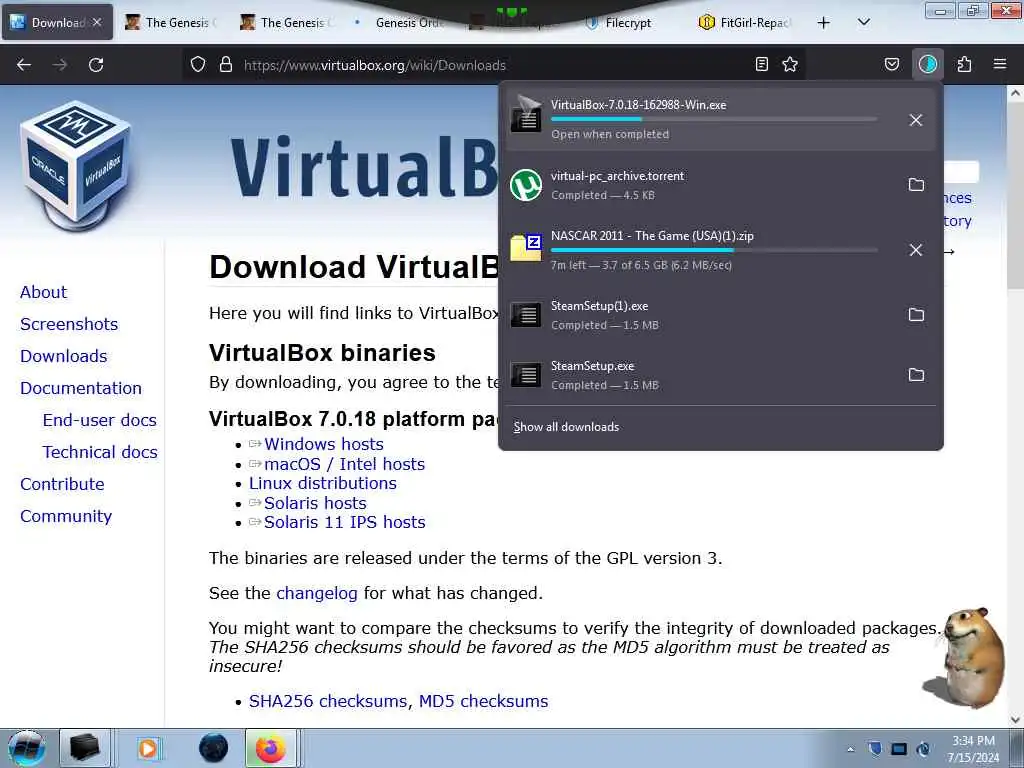Click the uTorrent icon of torrent download
The image size is (1024, 768).
526,185
